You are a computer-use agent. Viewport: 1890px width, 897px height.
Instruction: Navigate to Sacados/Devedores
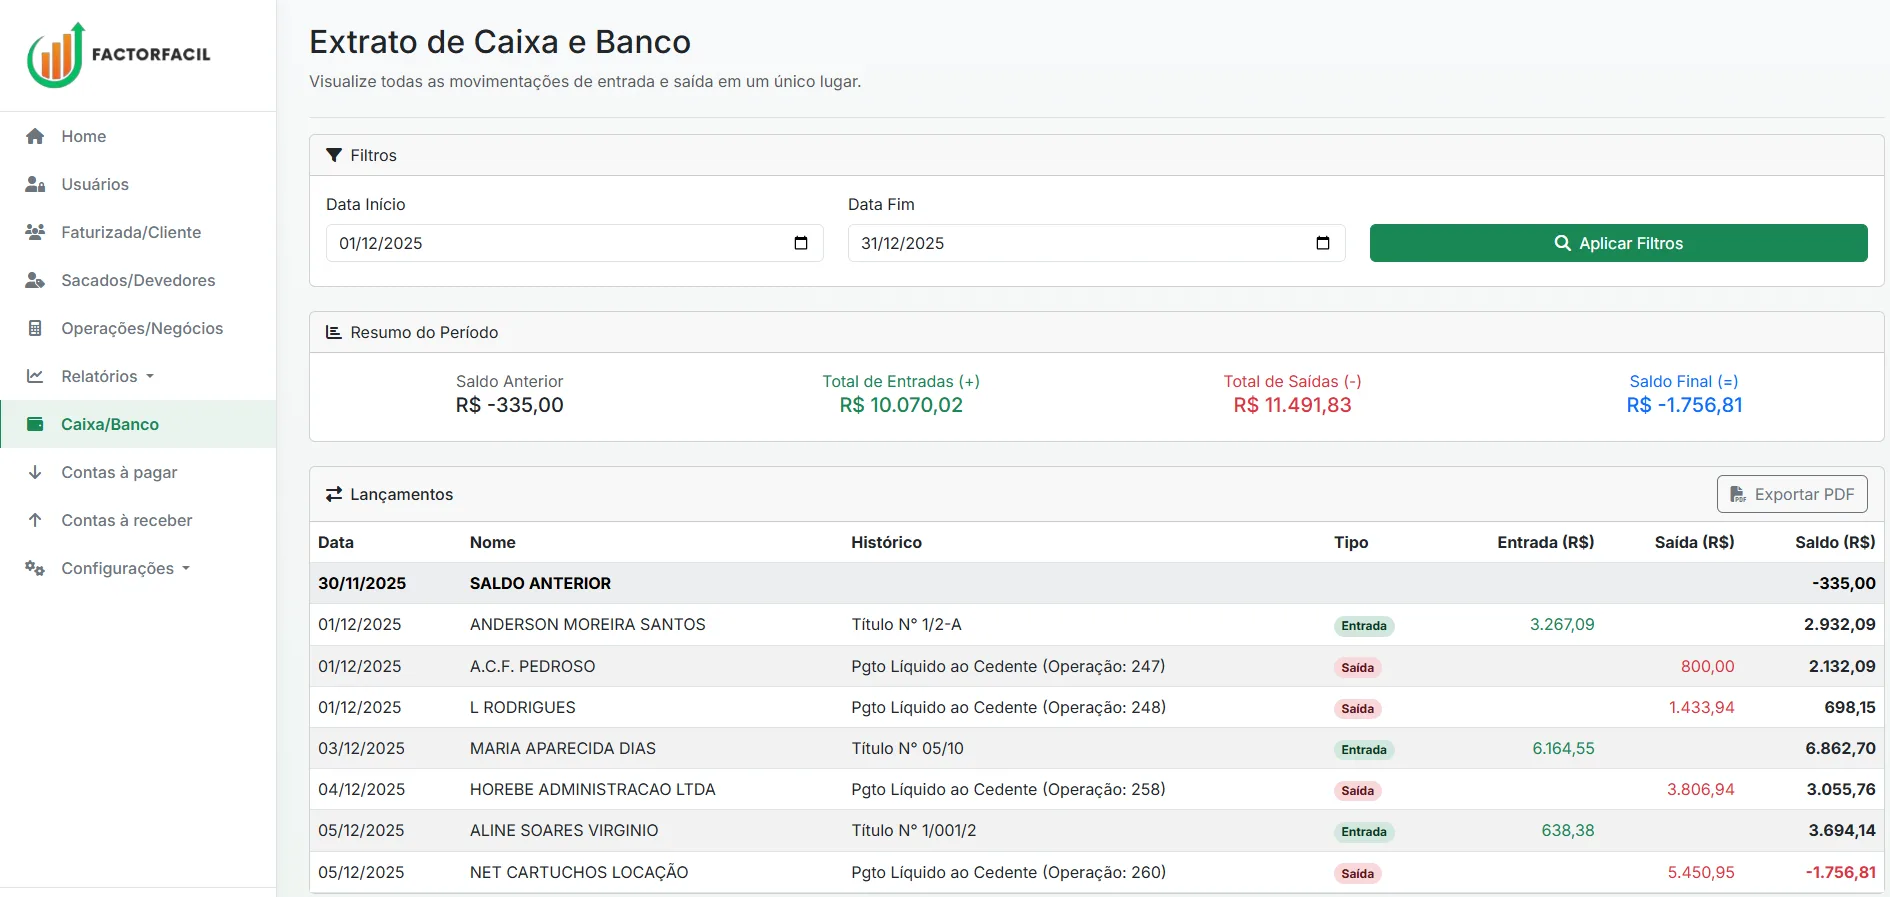click(138, 280)
